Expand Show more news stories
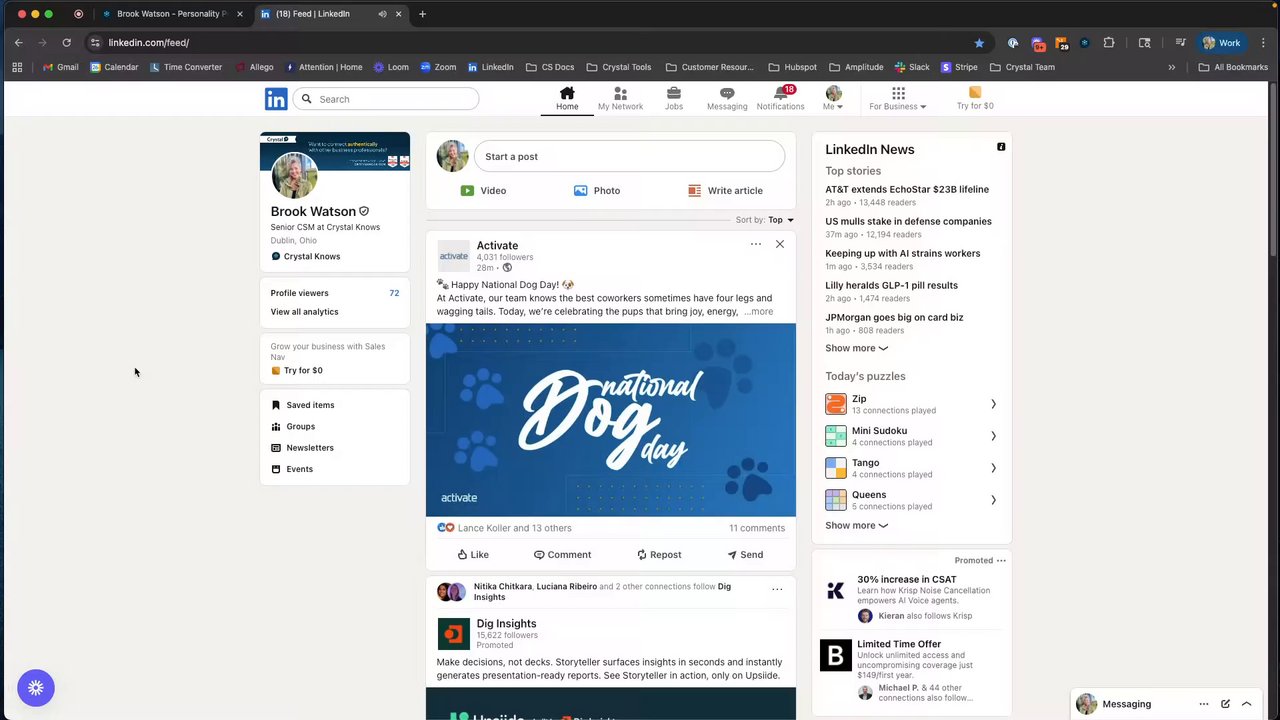The height and width of the screenshot is (720, 1280). point(856,348)
